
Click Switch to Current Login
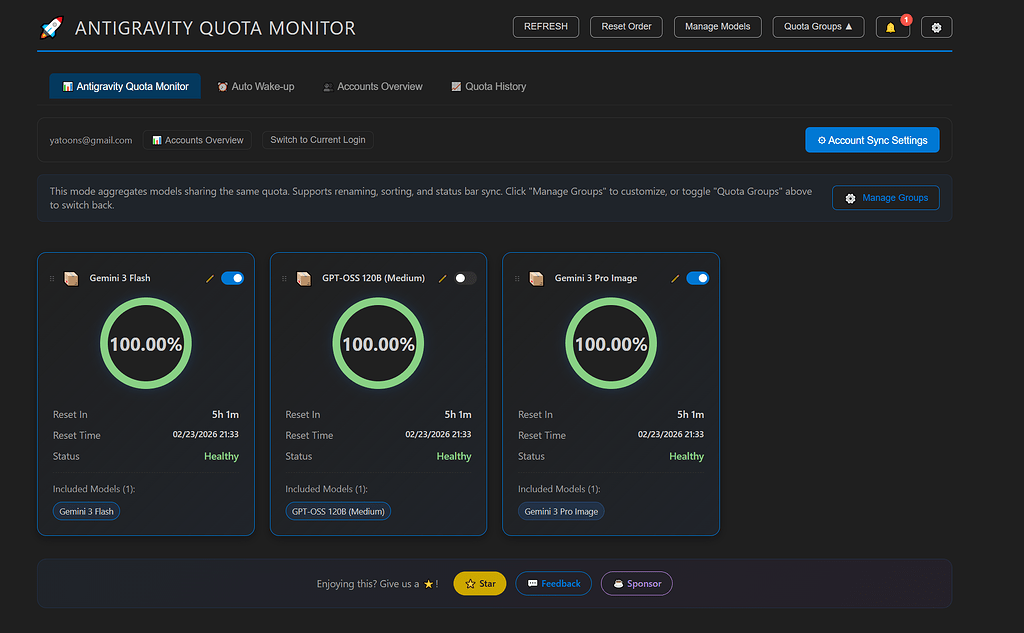tap(318, 140)
